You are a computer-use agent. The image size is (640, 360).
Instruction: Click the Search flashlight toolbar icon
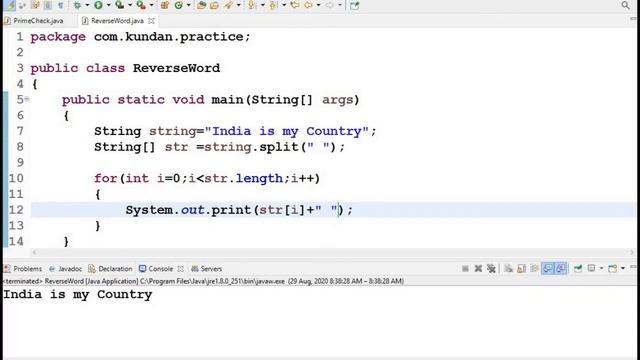pyautogui.click(x=229, y=5)
